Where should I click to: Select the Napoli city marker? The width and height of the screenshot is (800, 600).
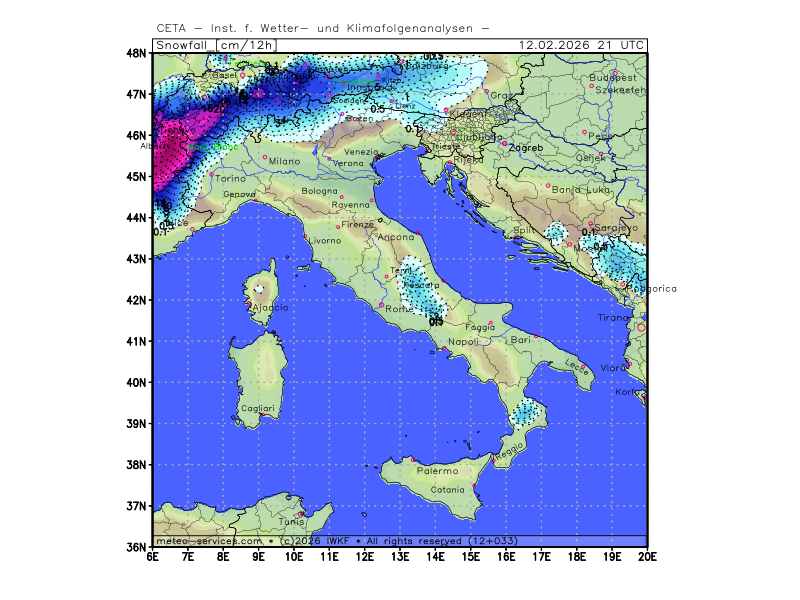tap(444, 348)
